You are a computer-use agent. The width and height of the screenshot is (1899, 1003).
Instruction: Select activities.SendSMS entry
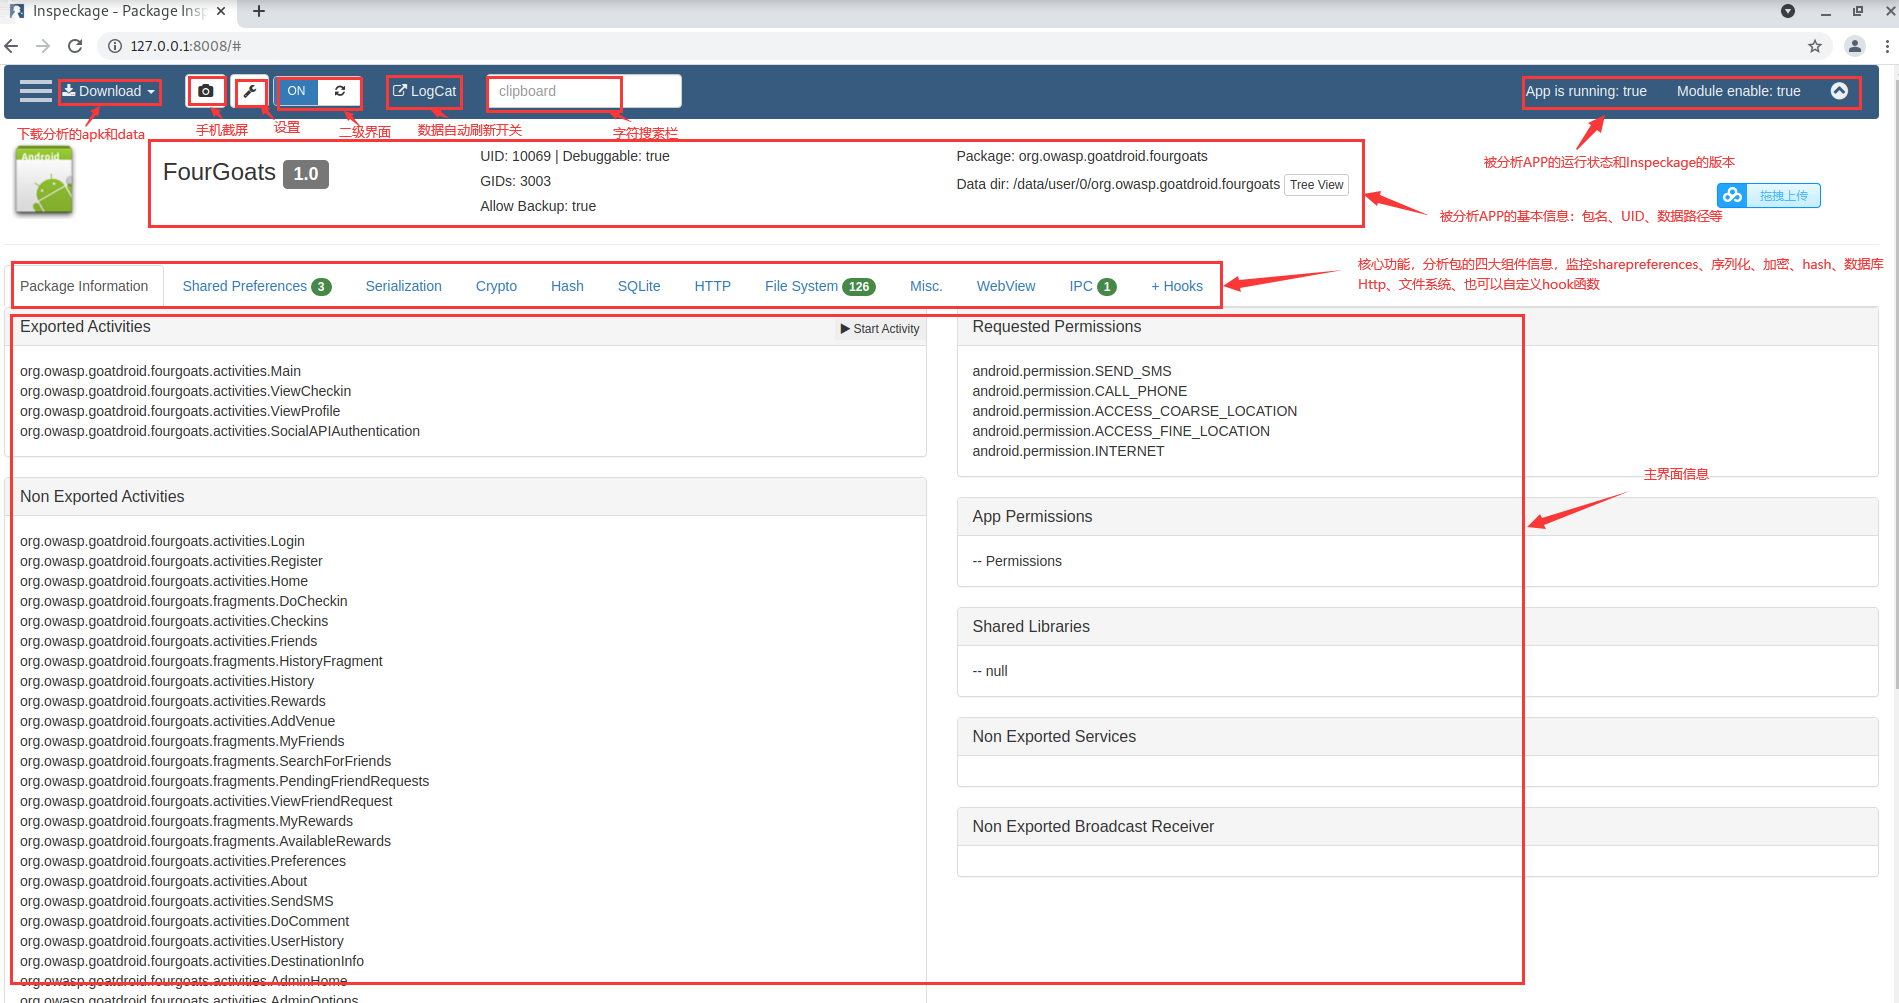[177, 901]
